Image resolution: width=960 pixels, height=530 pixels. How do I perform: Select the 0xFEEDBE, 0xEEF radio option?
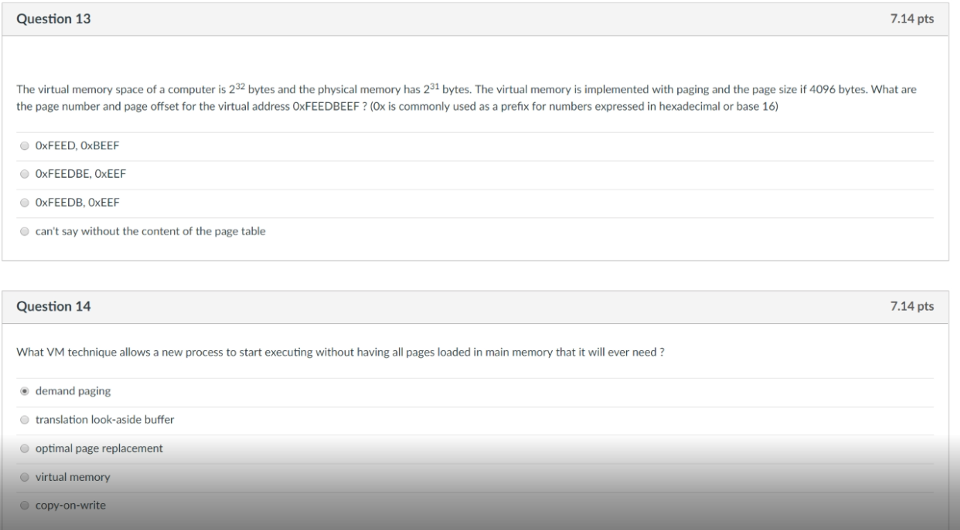24,174
